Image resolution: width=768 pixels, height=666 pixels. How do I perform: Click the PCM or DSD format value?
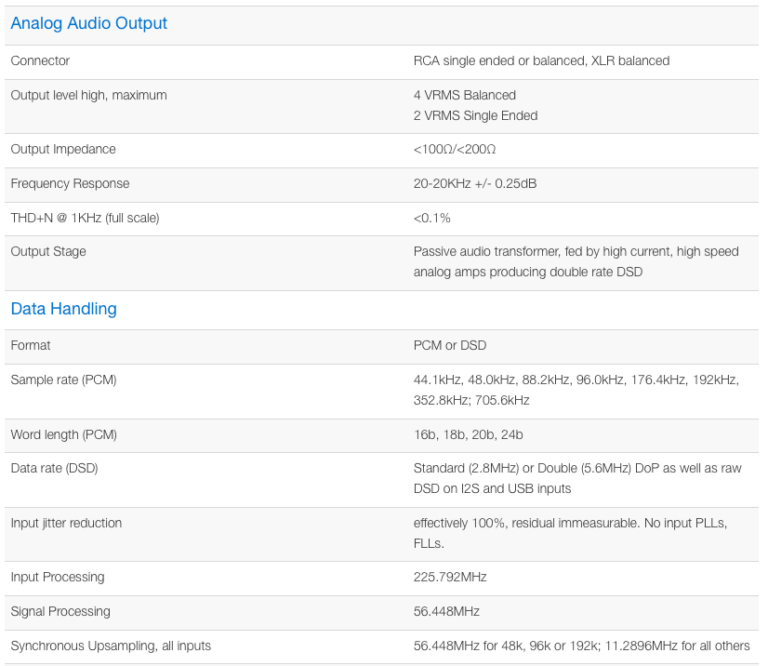click(450, 345)
